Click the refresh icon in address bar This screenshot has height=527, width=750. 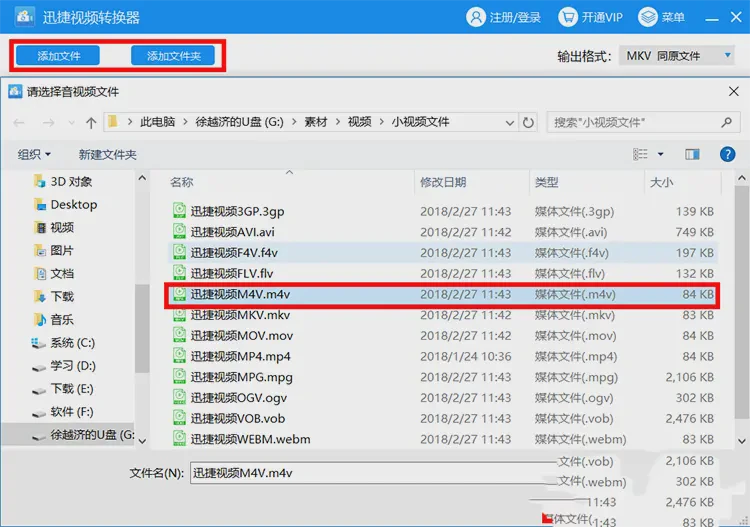[x=529, y=122]
